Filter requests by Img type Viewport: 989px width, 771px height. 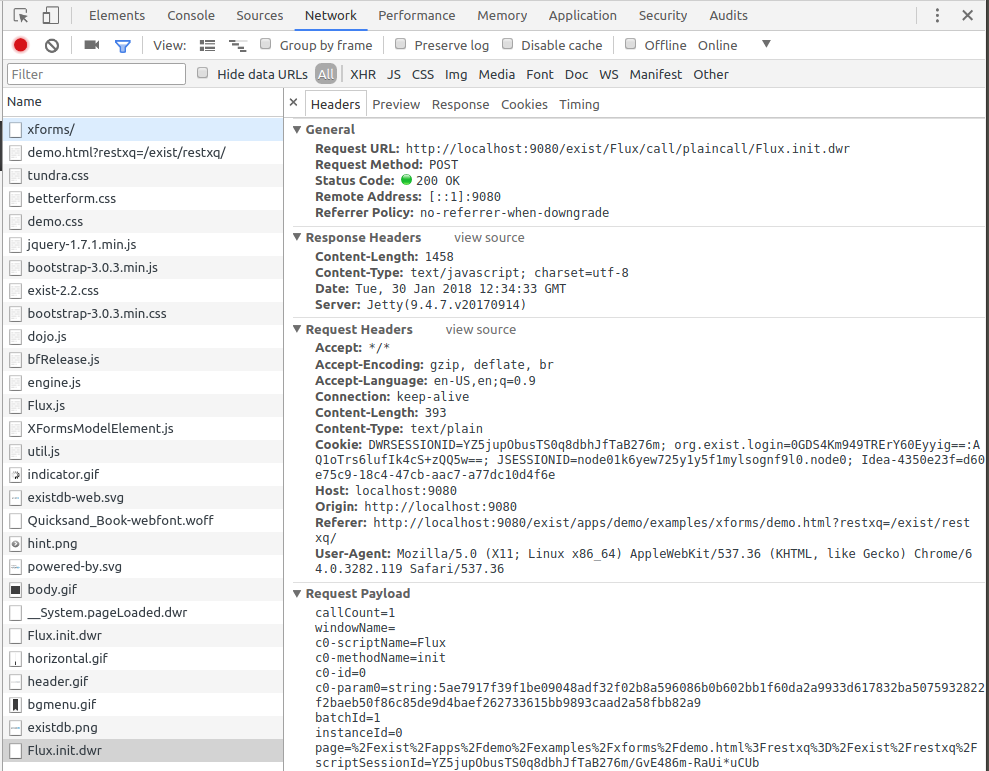pos(456,74)
